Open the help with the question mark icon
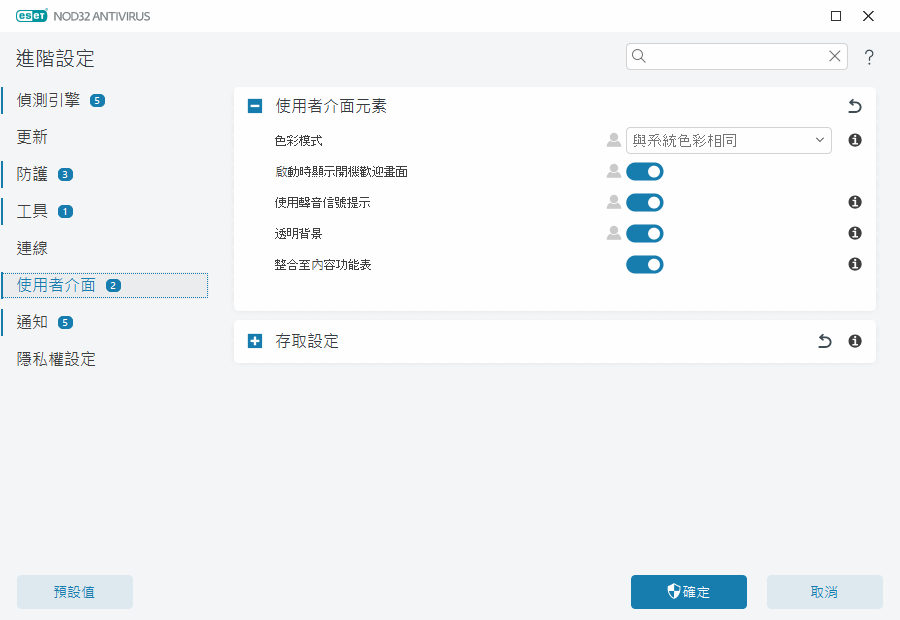This screenshot has height=620, width=900. point(868,57)
